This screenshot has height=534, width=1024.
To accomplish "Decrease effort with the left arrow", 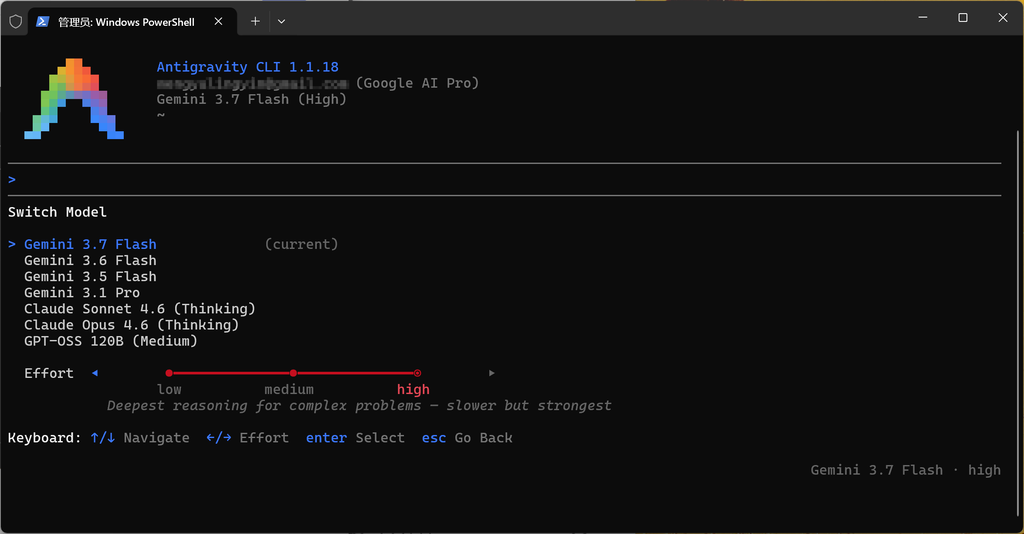I will [95, 373].
